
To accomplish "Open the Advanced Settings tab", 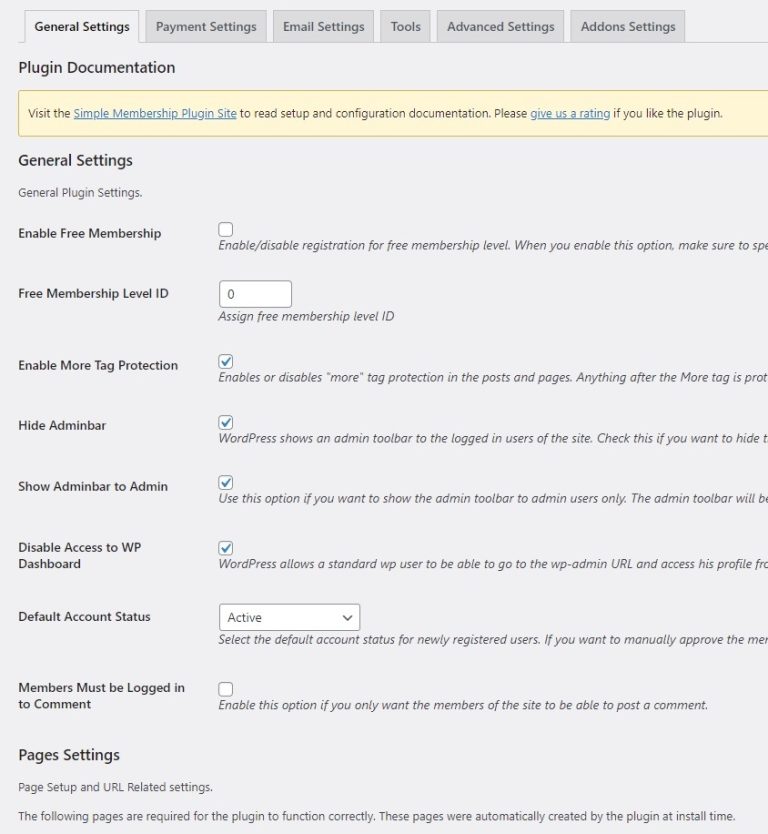I will 500,26.
